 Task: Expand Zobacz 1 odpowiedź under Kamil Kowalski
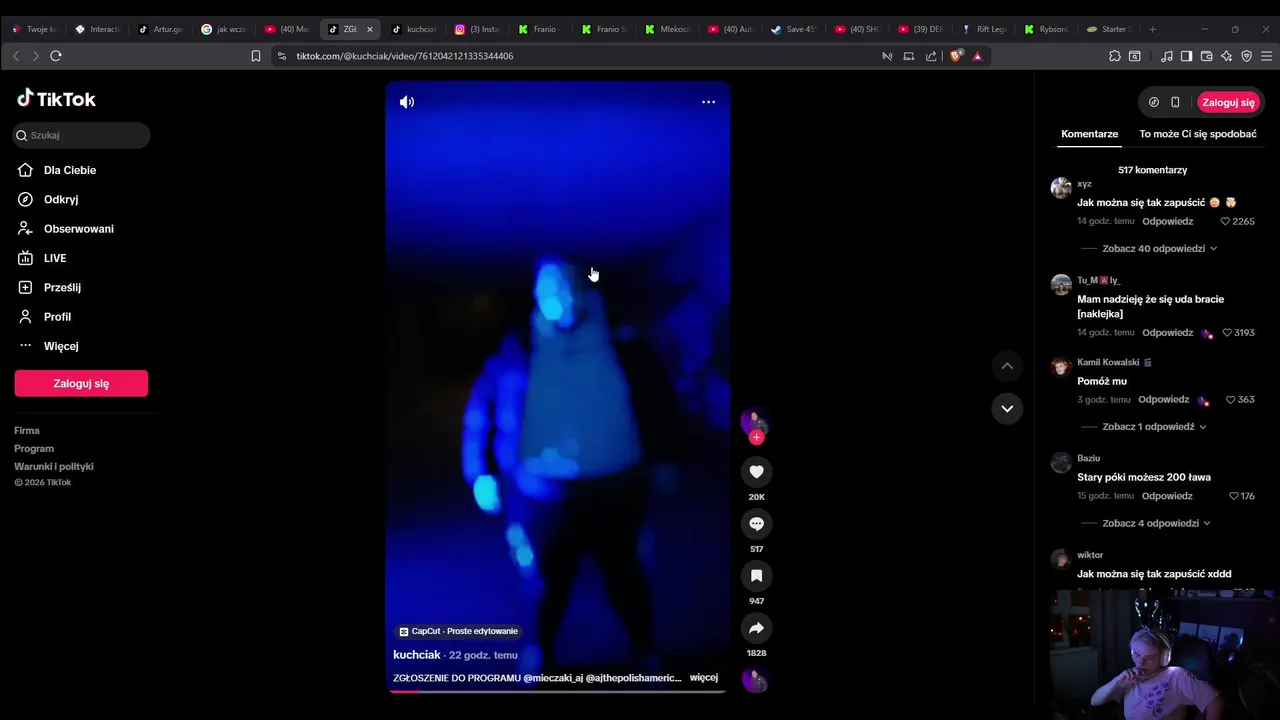click(x=1154, y=426)
